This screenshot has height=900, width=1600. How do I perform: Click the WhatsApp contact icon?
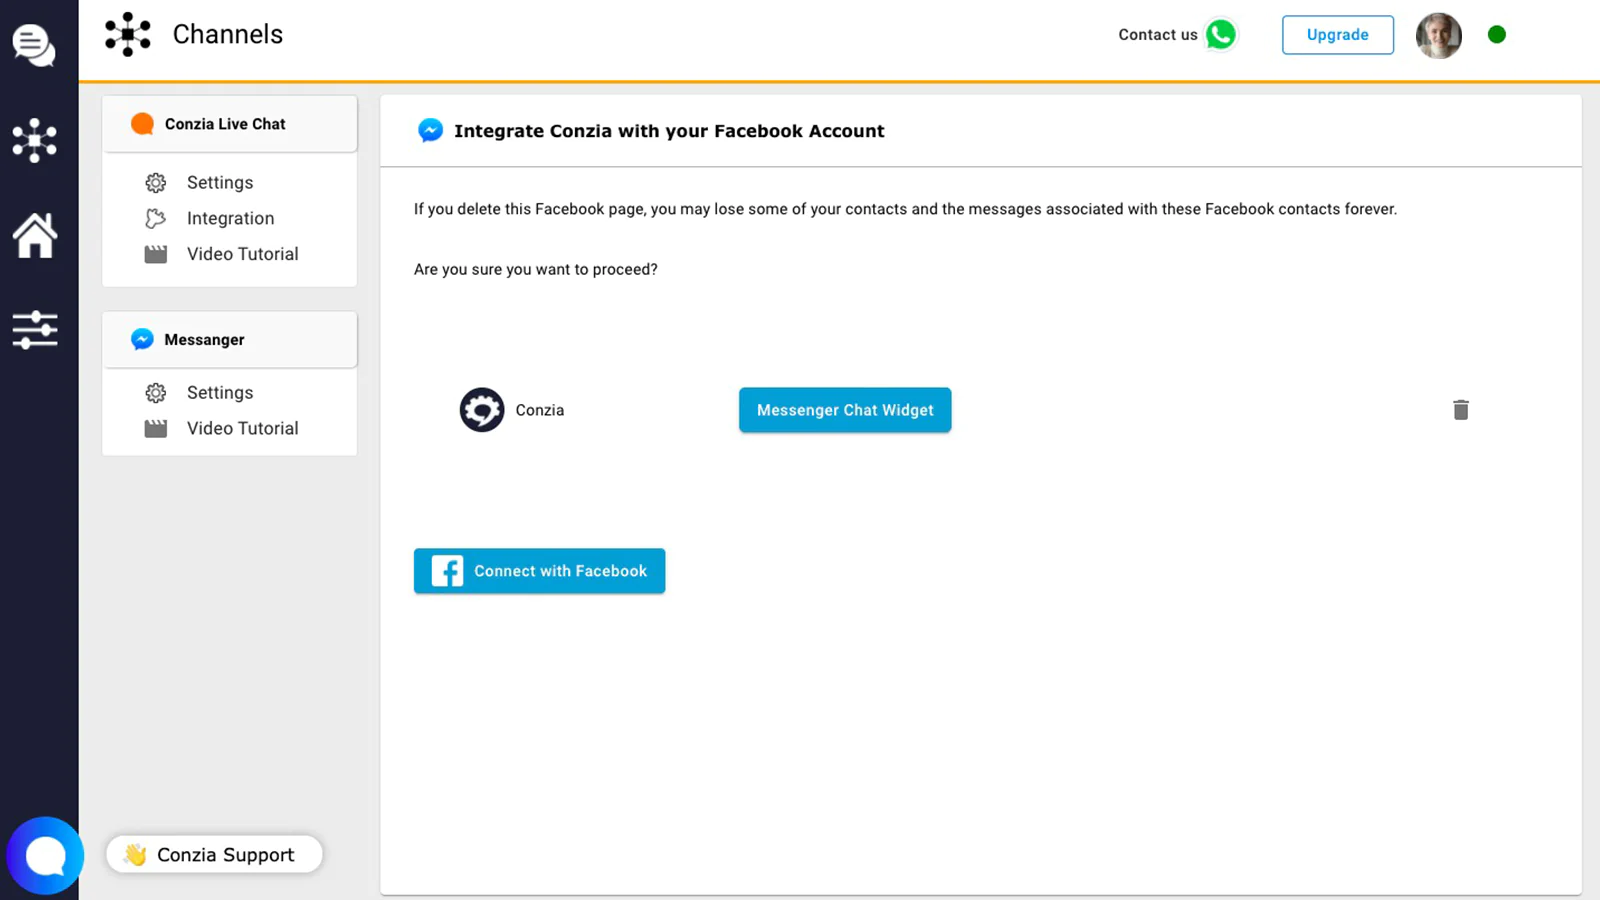click(x=1220, y=35)
